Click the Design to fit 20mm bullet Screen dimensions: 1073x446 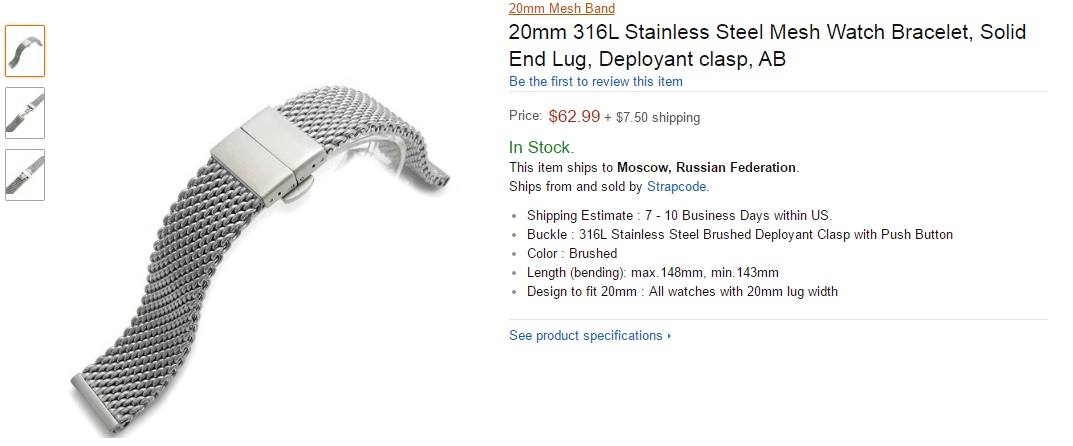(x=682, y=291)
